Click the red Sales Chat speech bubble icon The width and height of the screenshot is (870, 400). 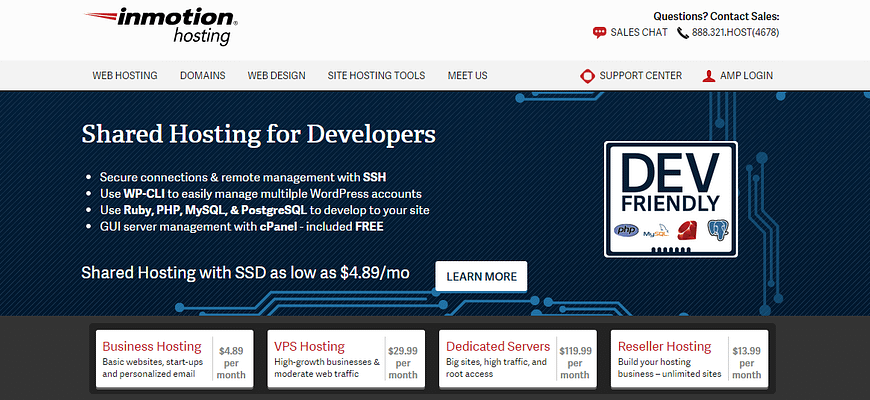[x=599, y=33]
